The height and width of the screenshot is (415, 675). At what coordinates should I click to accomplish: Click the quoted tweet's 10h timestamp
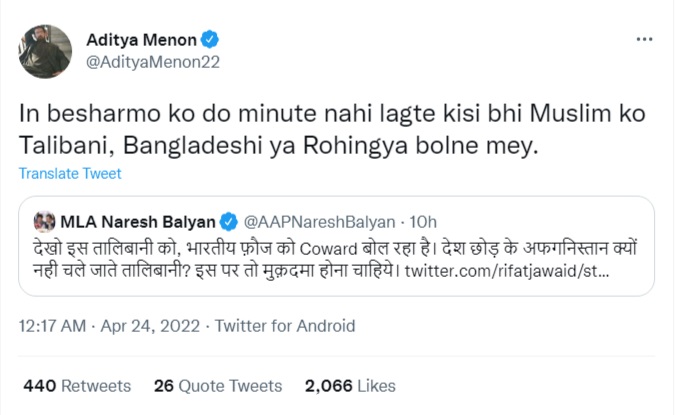[x=423, y=220]
